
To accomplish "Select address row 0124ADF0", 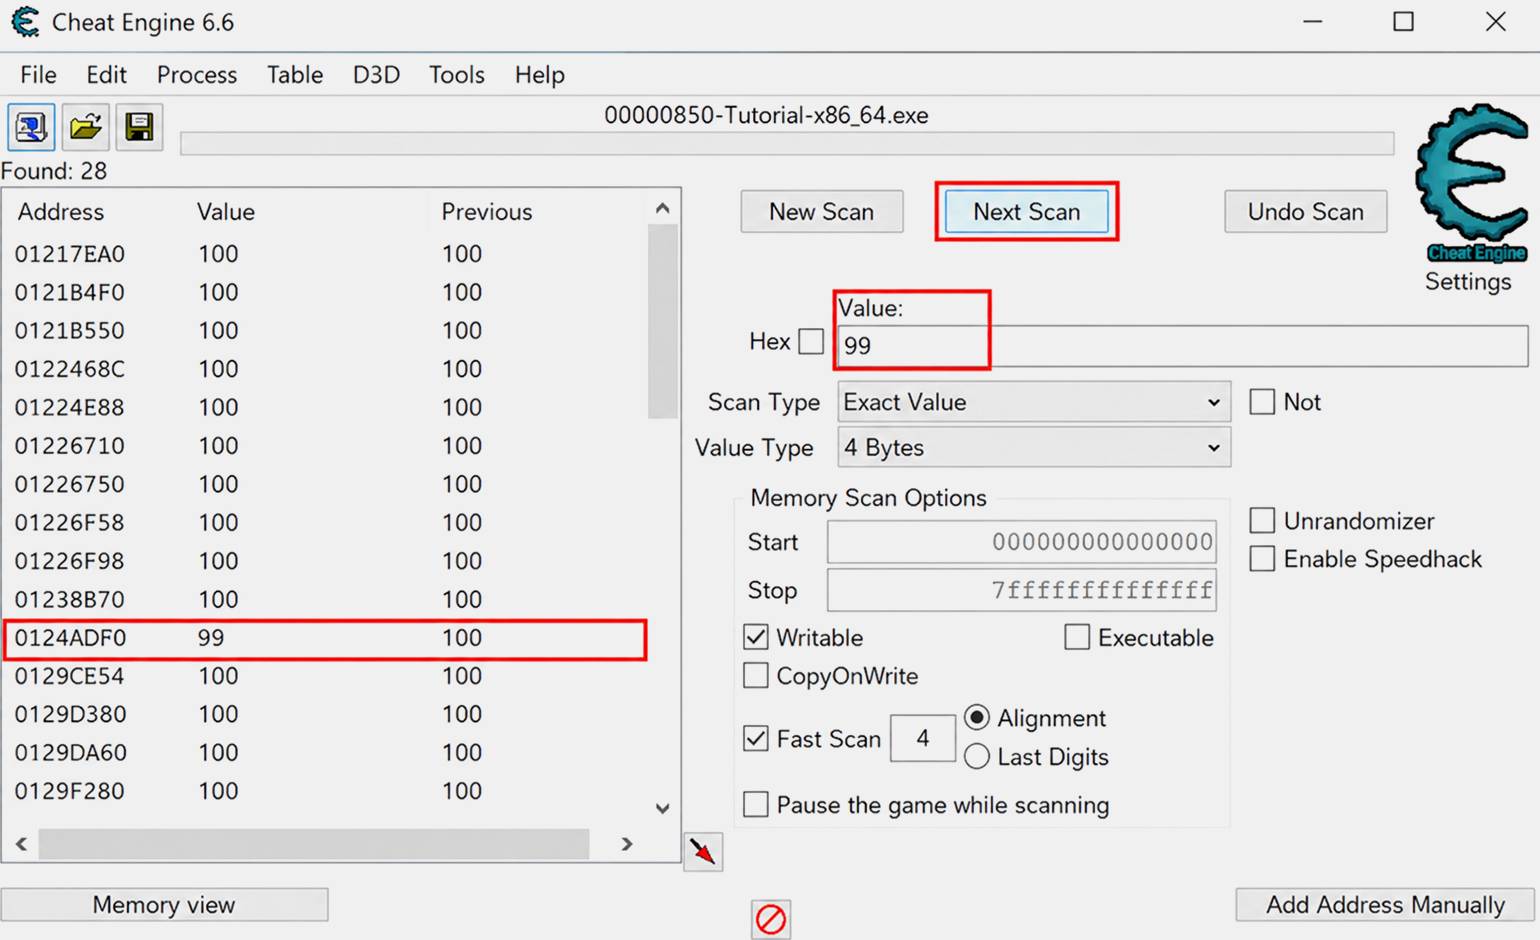I will click(326, 638).
